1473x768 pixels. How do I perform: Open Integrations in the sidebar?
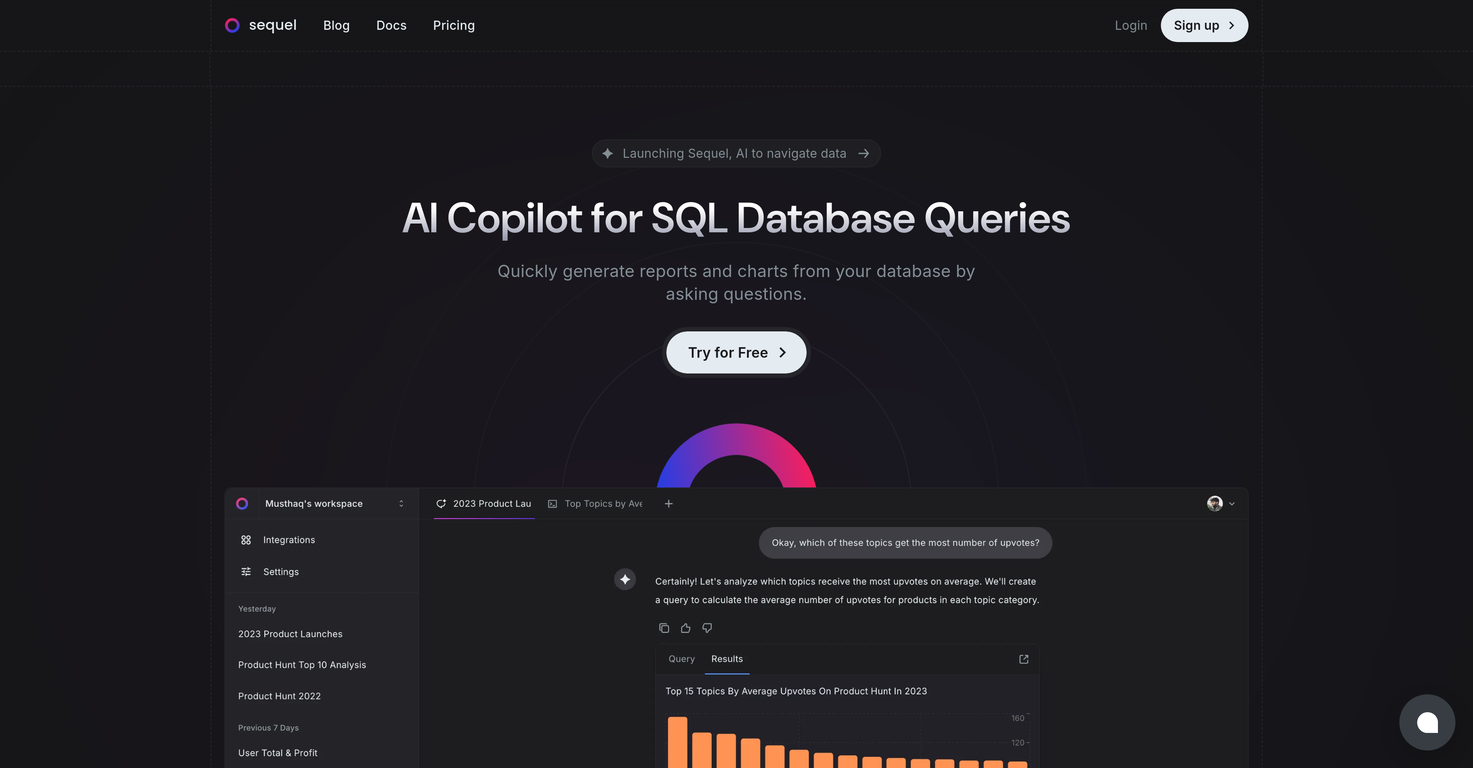point(288,540)
